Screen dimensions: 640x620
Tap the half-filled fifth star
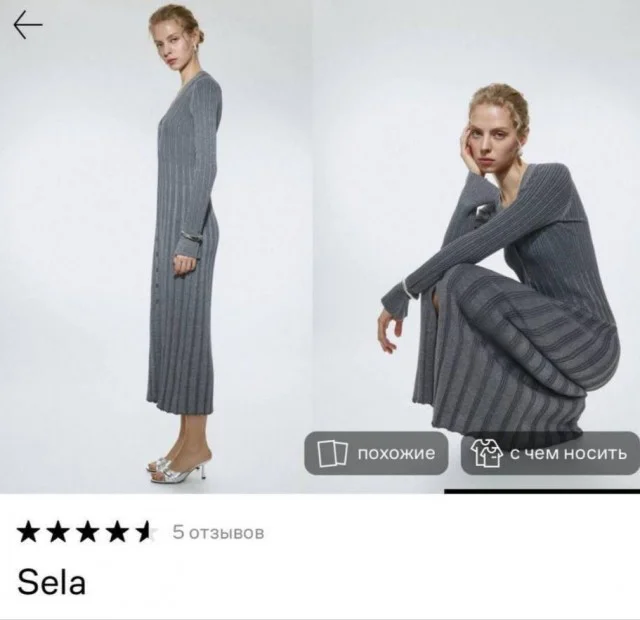[x=148, y=532]
